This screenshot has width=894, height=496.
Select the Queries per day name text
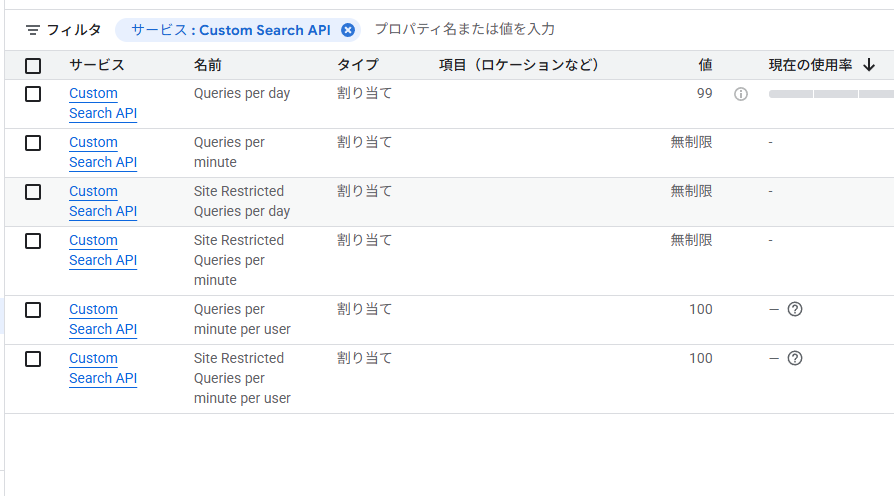tap(242, 93)
